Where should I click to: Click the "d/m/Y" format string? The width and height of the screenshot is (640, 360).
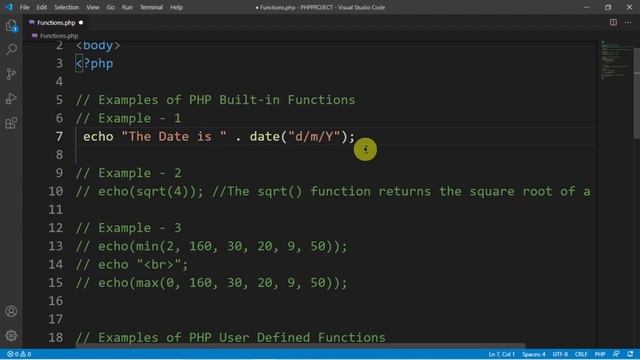point(314,136)
